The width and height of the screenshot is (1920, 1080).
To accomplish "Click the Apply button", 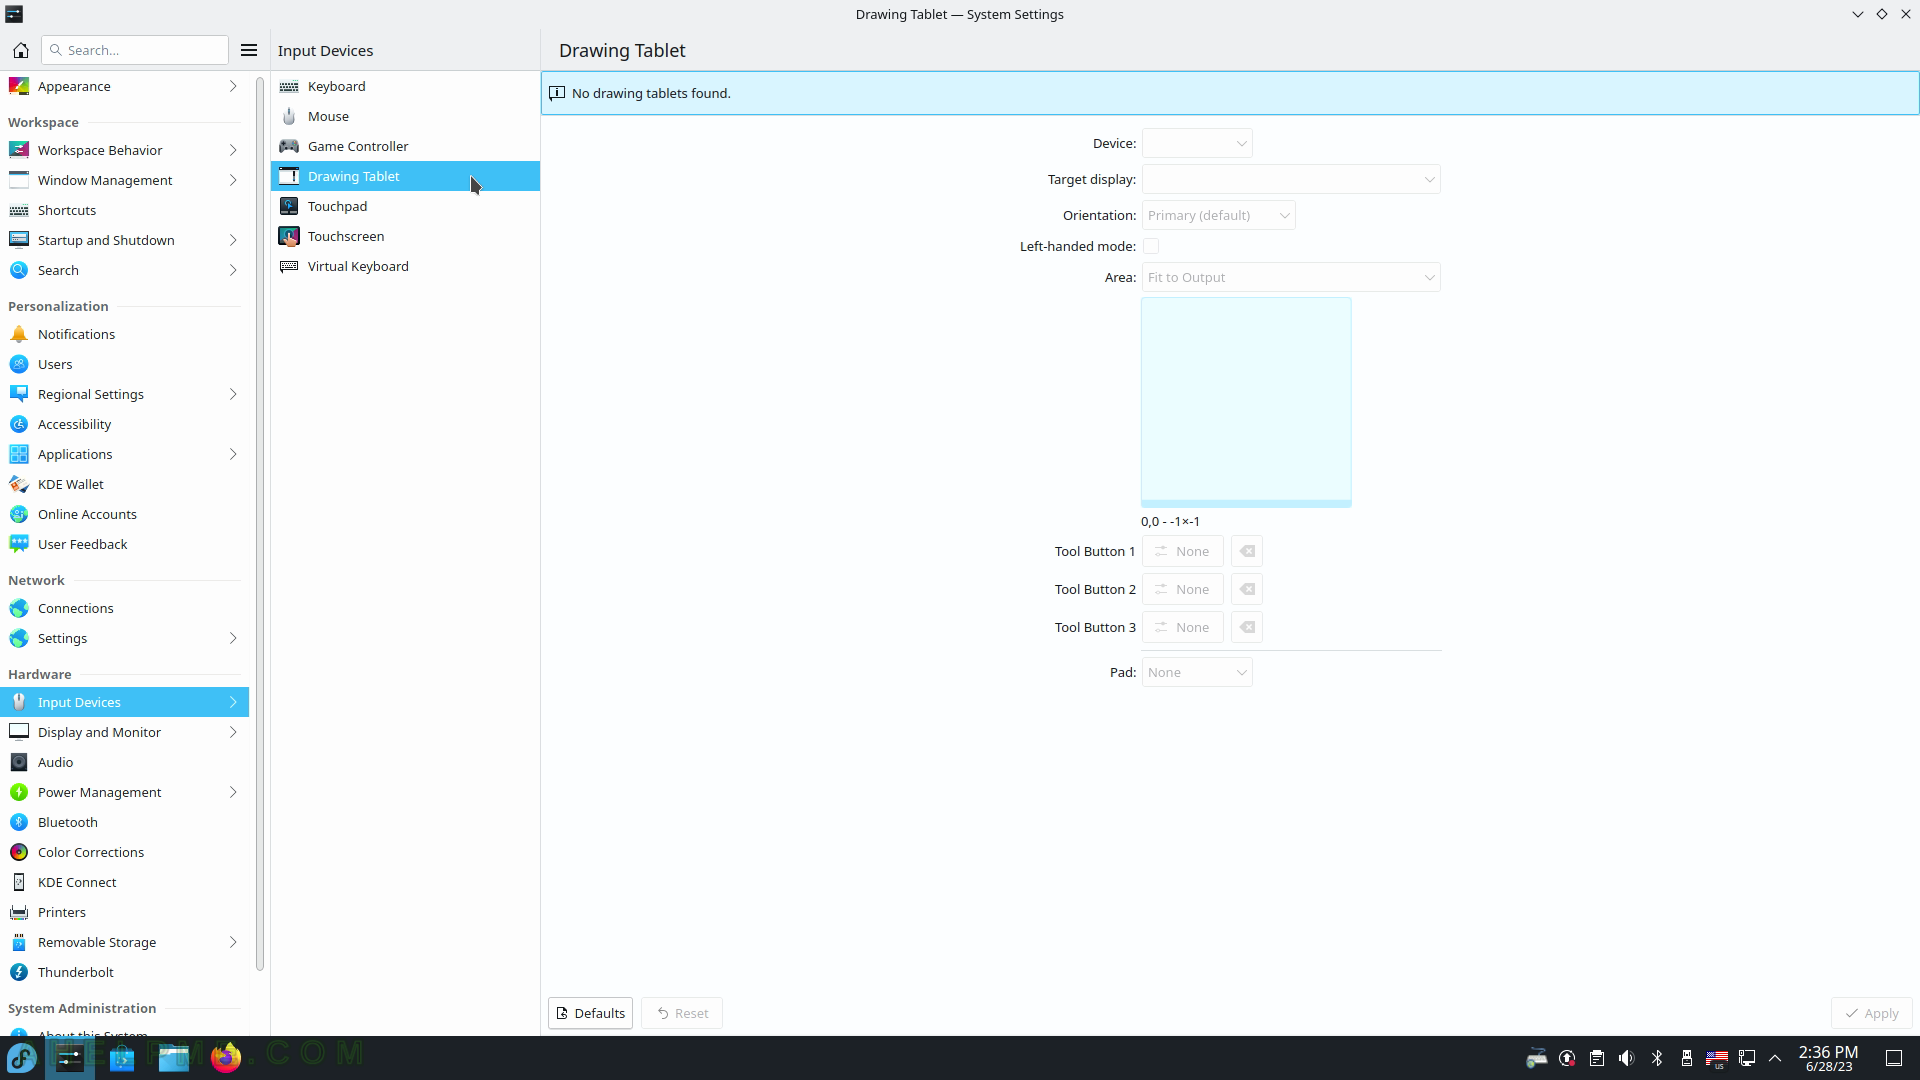I will coord(1872,1013).
